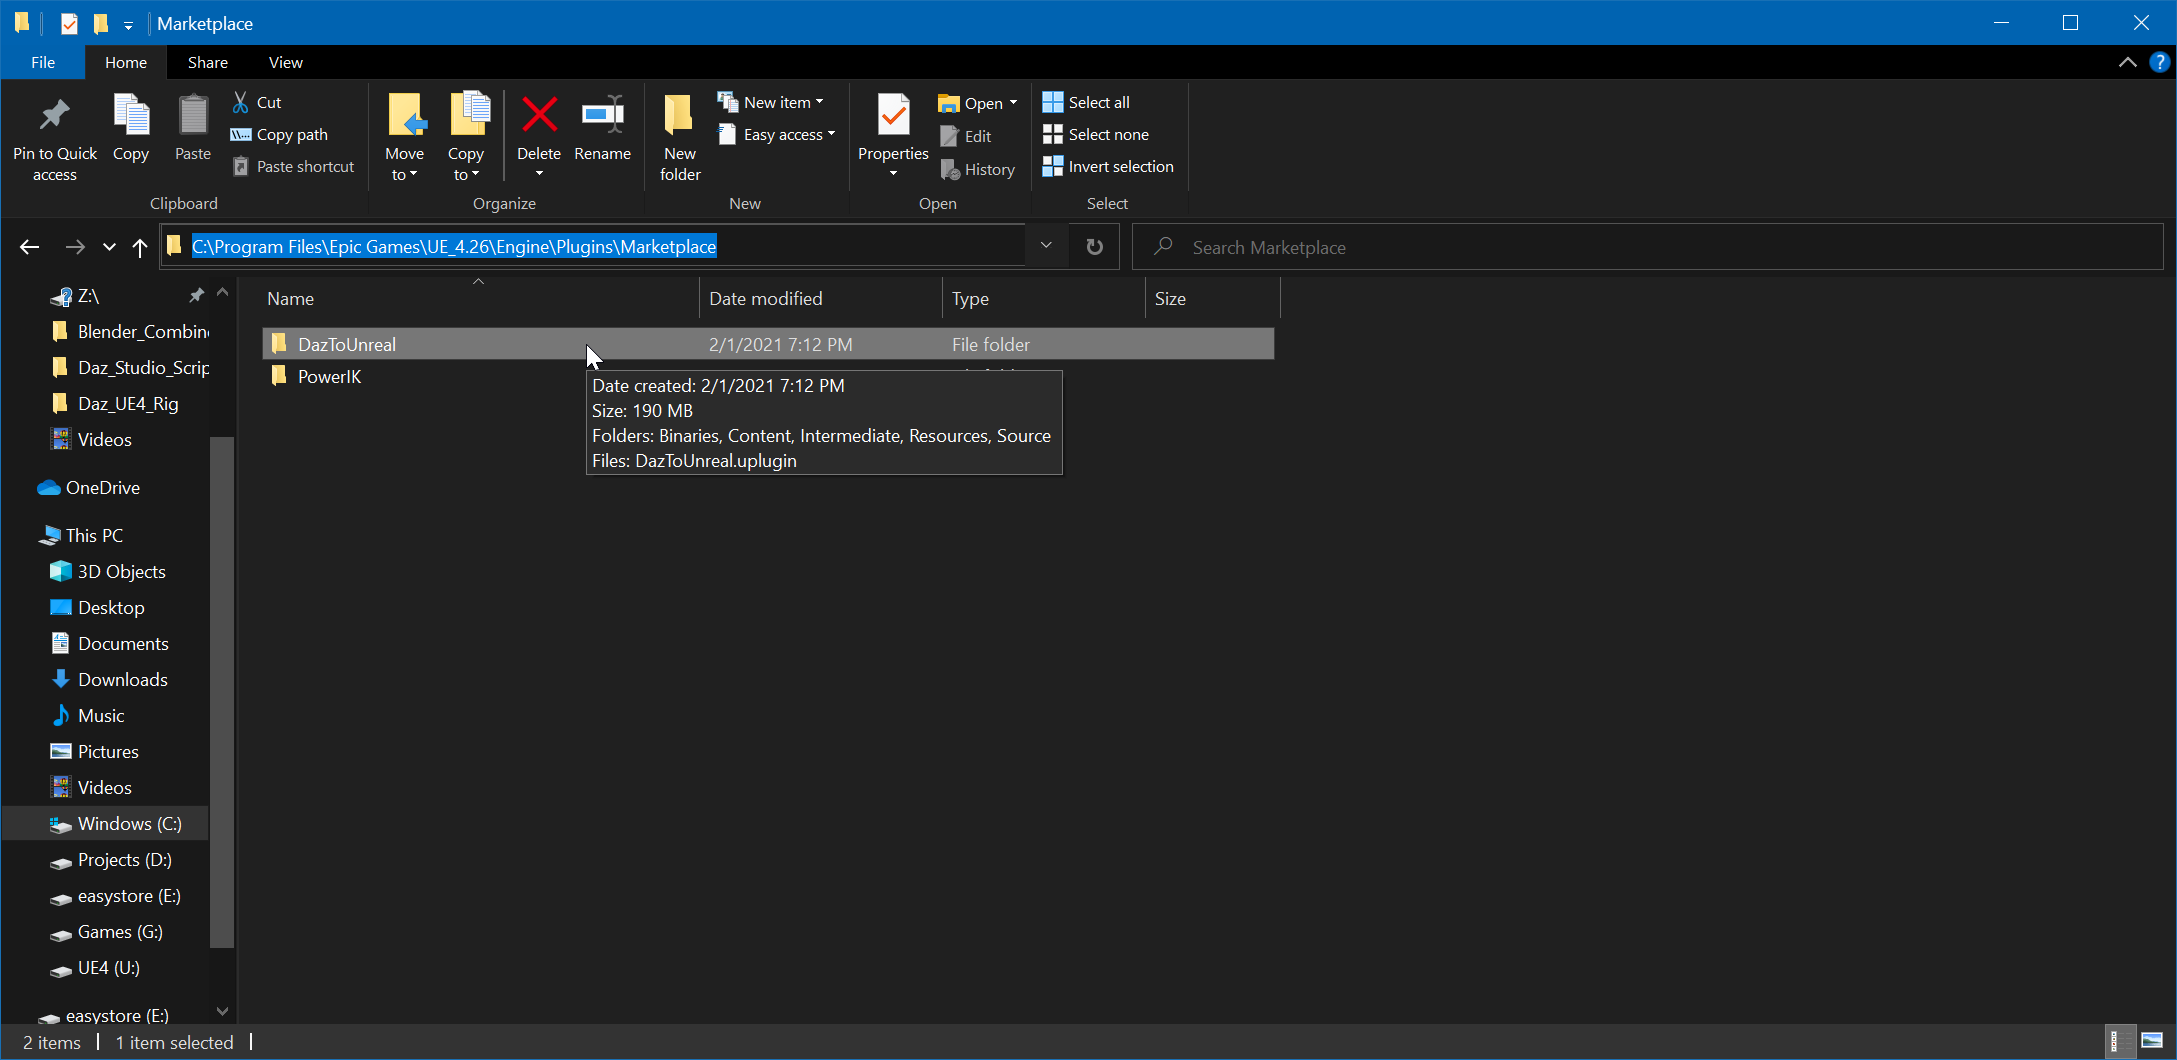Click the Copy icon in Clipboard group
Viewport: 2177px width, 1060px height.
(x=131, y=116)
